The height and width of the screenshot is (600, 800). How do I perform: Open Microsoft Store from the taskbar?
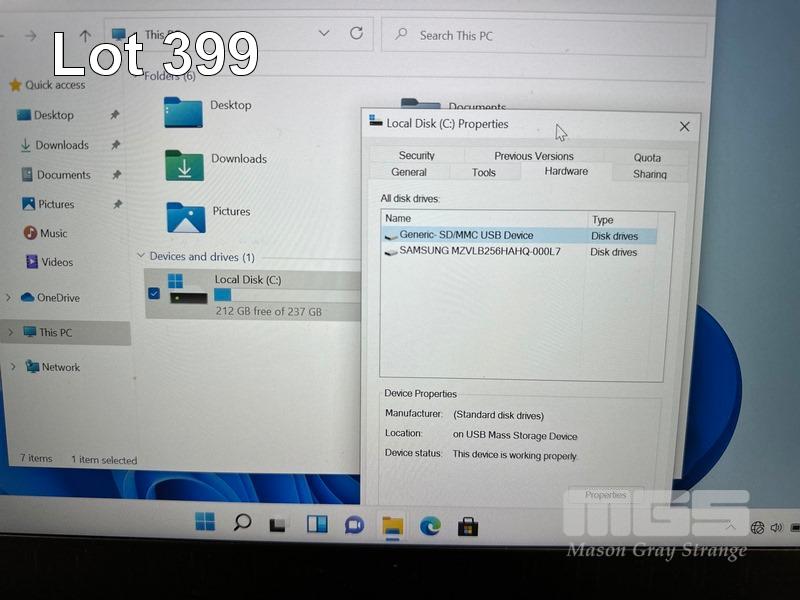[x=467, y=525]
